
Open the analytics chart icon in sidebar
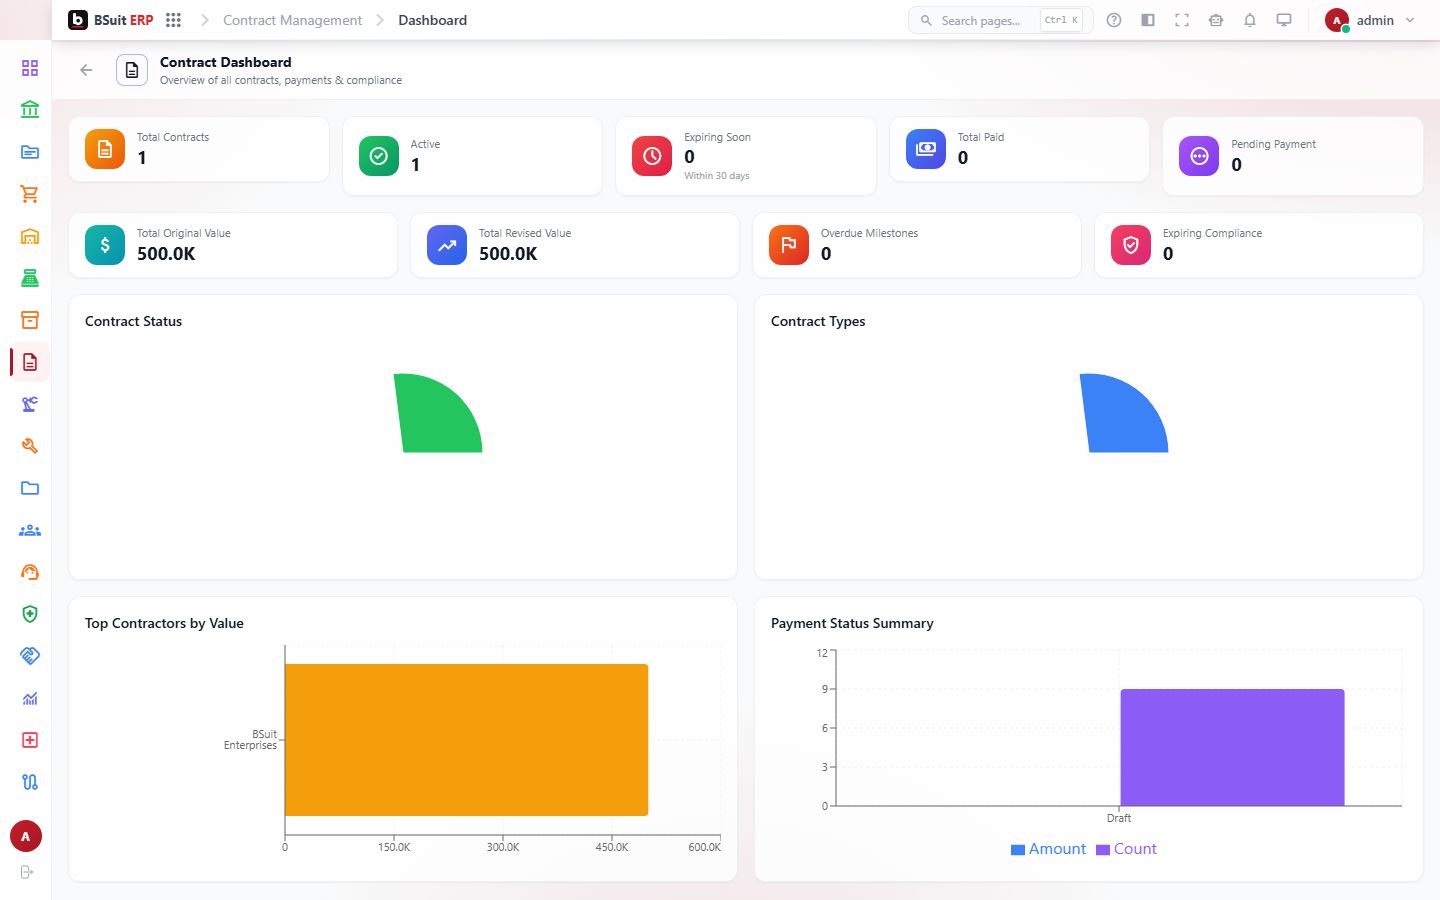pyautogui.click(x=30, y=698)
